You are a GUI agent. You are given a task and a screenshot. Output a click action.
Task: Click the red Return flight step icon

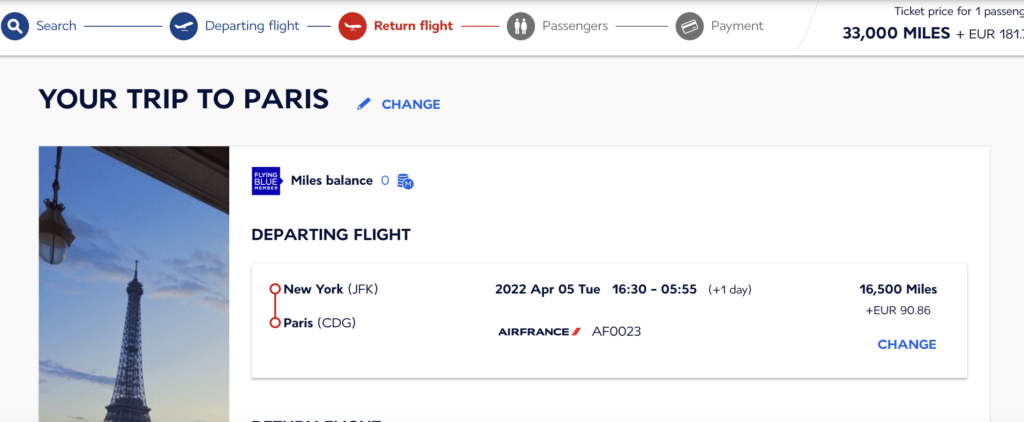(x=353, y=26)
